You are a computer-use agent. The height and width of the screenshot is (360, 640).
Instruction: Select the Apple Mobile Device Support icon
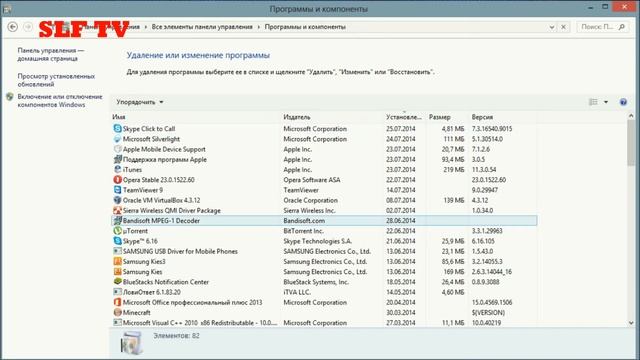pos(118,149)
